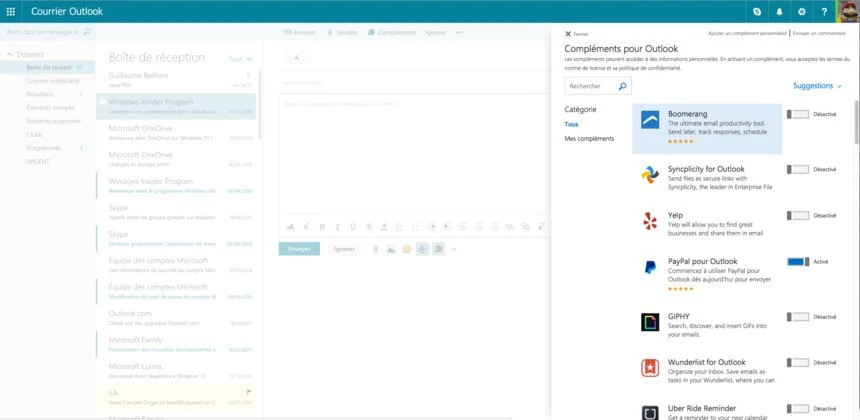Click the font color icon
This screenshot has width=860, height=420.
[x=384, y=226]
